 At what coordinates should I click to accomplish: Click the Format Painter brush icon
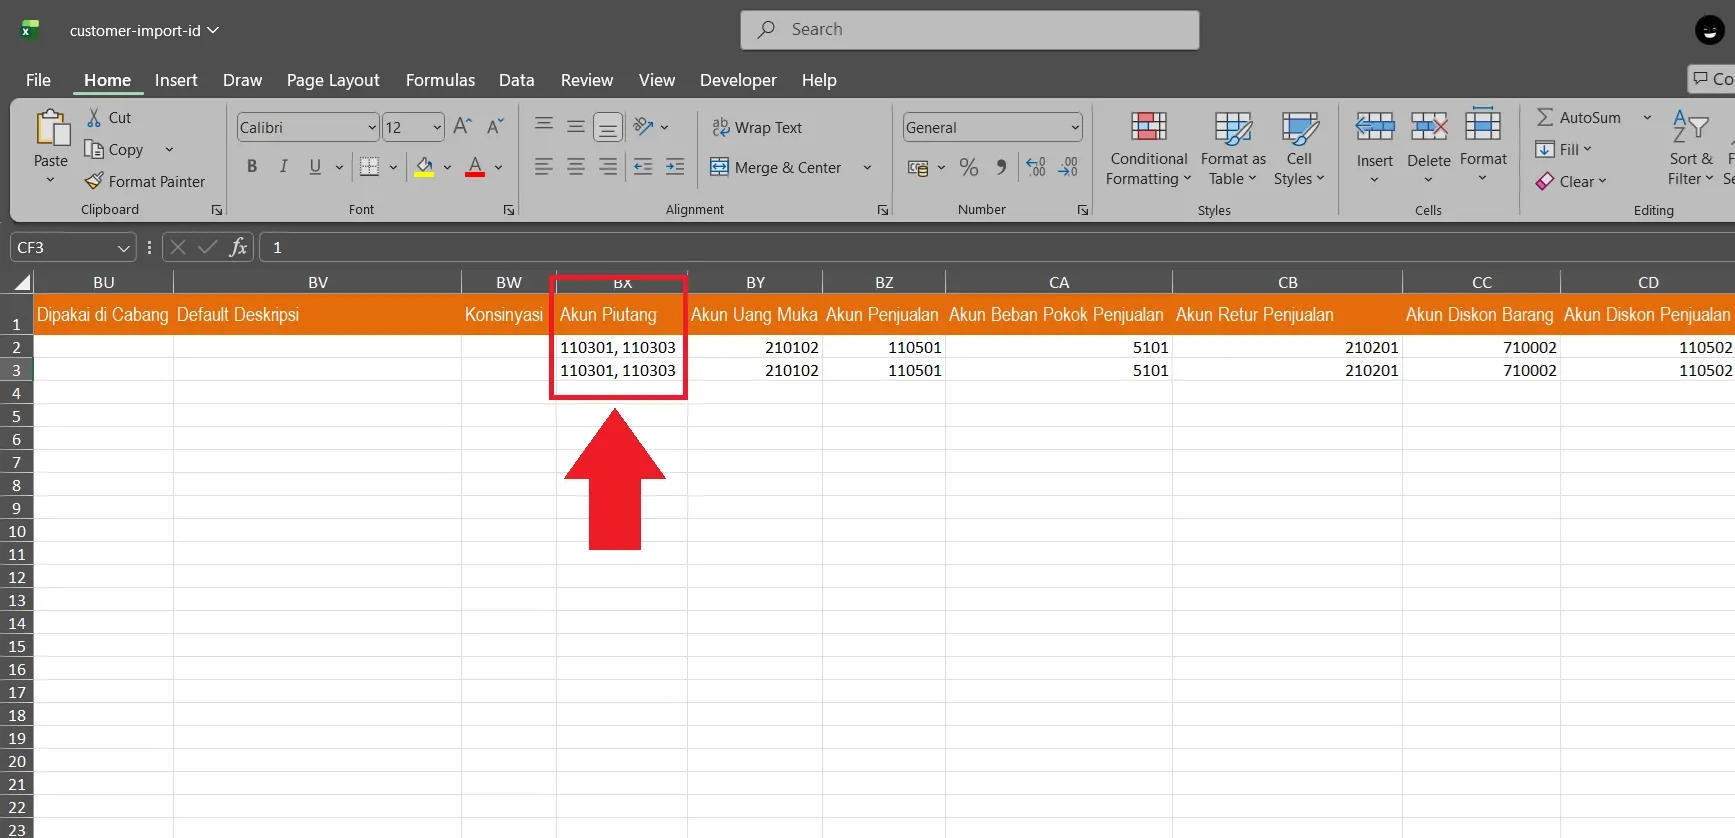(x=94, y=181)
